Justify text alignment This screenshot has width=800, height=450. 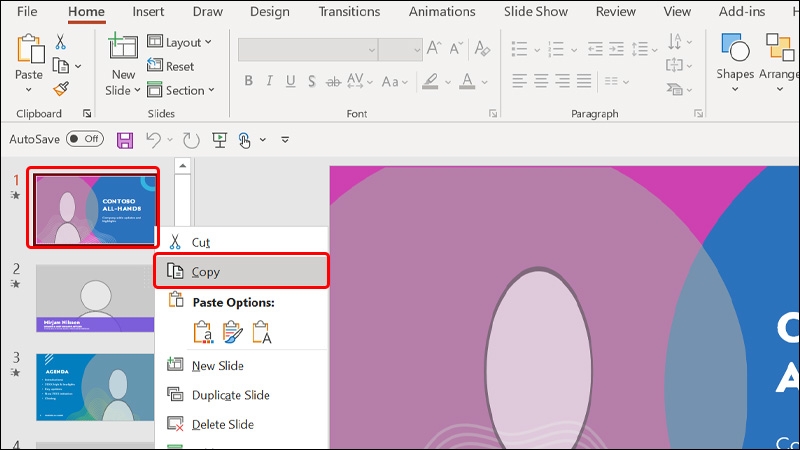tap(584, 81)
